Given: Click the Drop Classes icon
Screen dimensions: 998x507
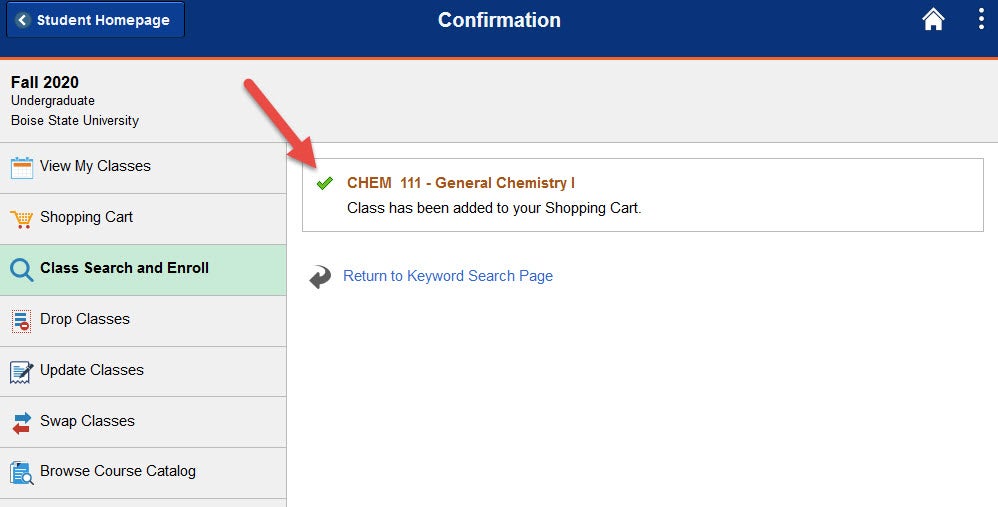Looking at the screenshot, I should (21, 321).
